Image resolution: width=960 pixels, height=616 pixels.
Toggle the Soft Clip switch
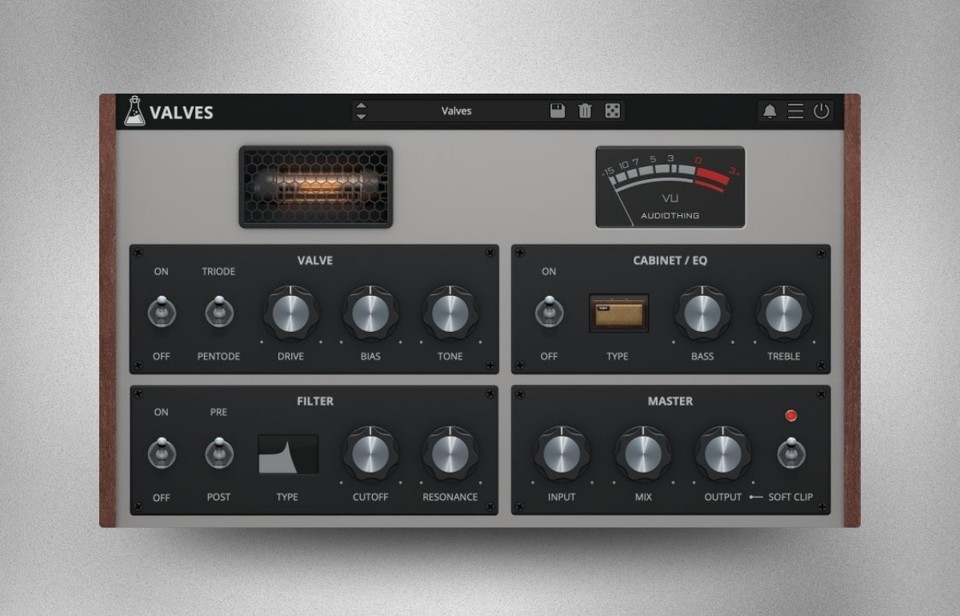(790, 453)
